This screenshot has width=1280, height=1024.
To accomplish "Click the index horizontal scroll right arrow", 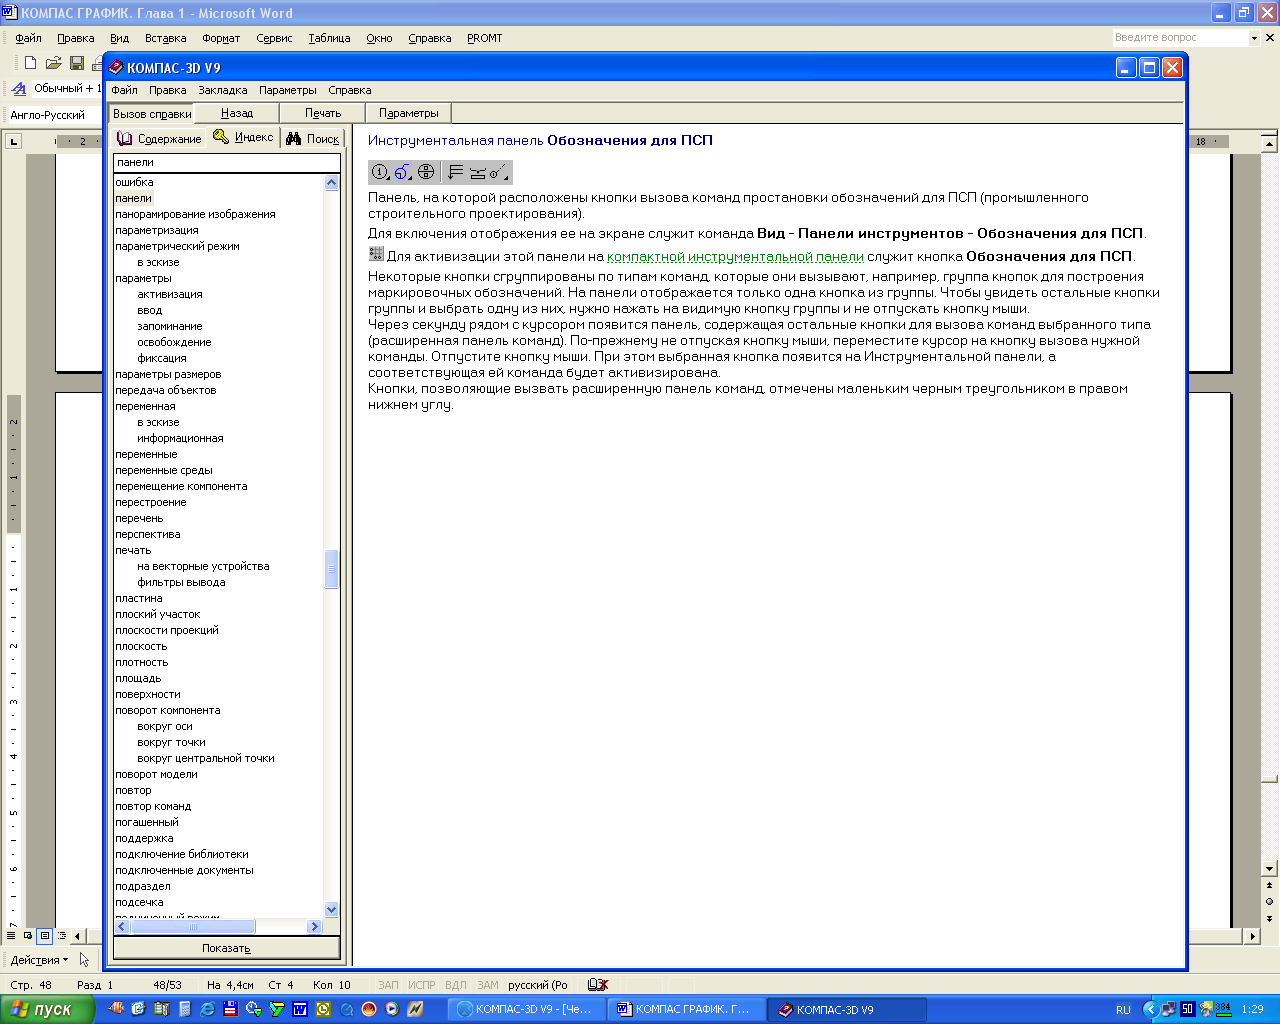I will coord(314,926).
